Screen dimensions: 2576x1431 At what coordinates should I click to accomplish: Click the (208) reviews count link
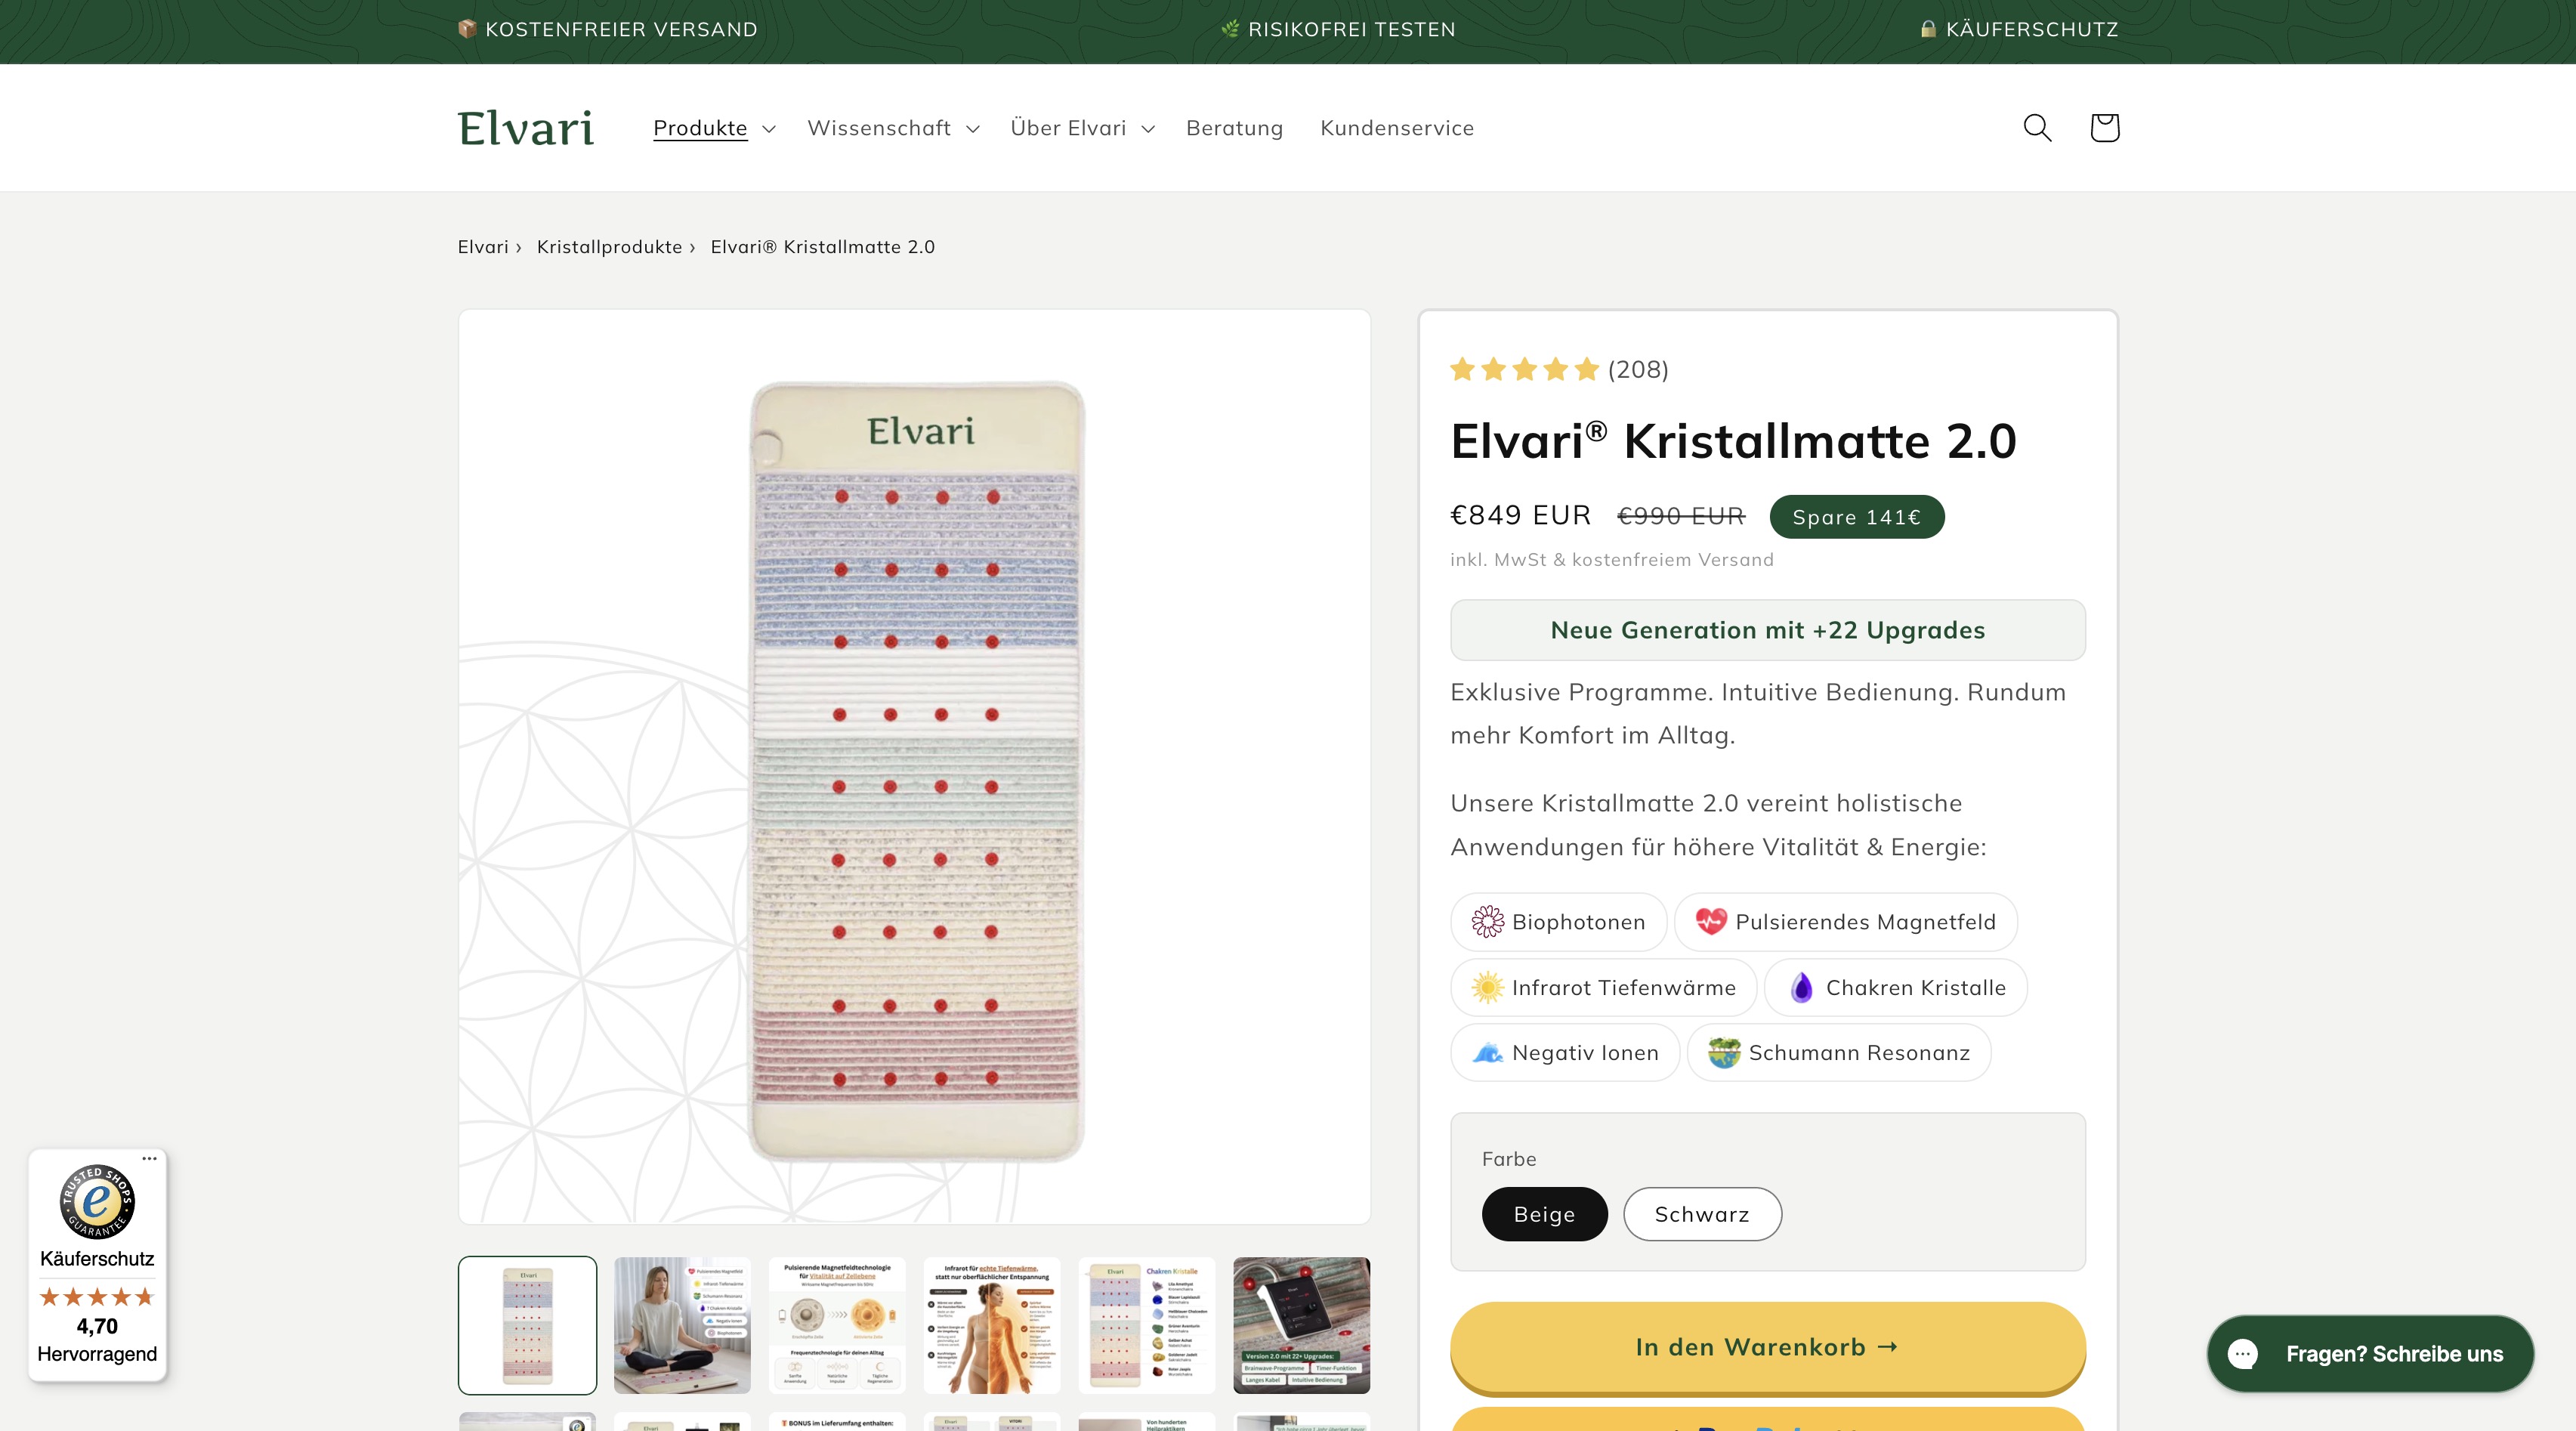(1638, 370)
